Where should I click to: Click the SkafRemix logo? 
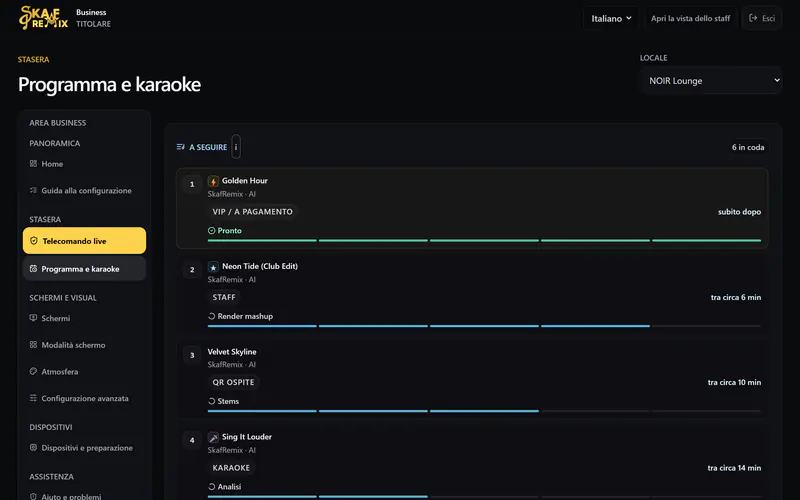(43, 18)
